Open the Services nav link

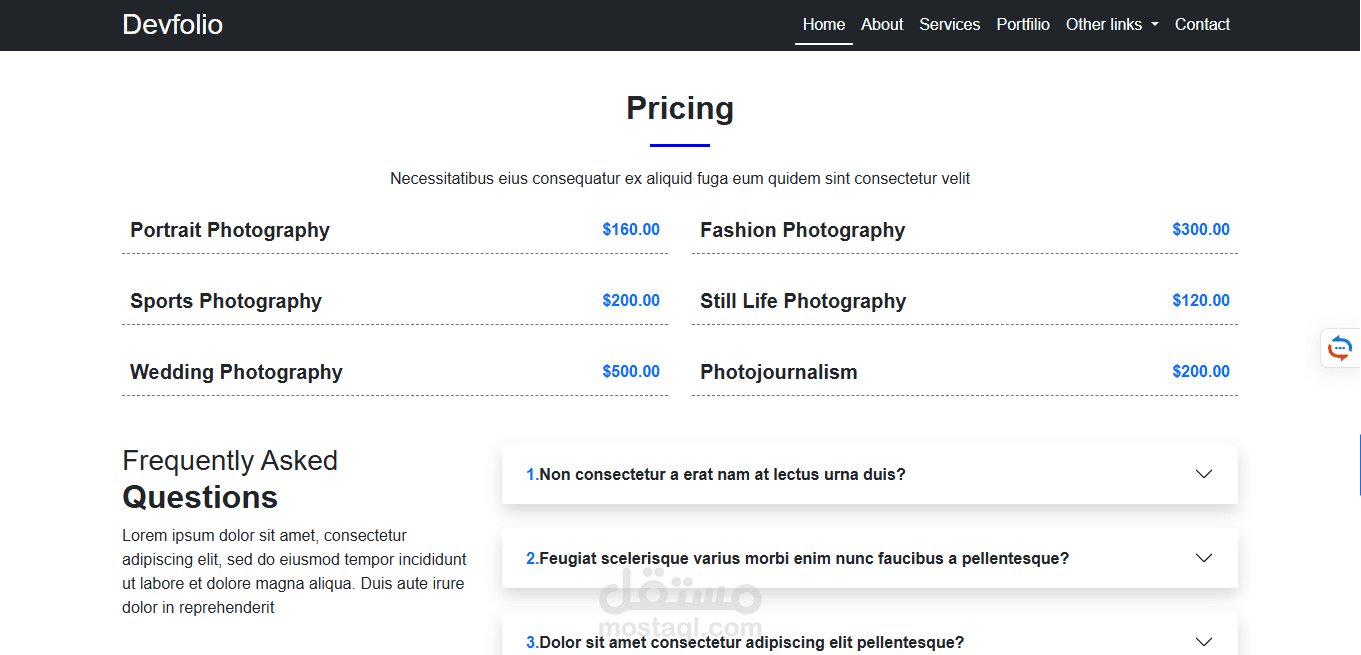pos(950,25)
